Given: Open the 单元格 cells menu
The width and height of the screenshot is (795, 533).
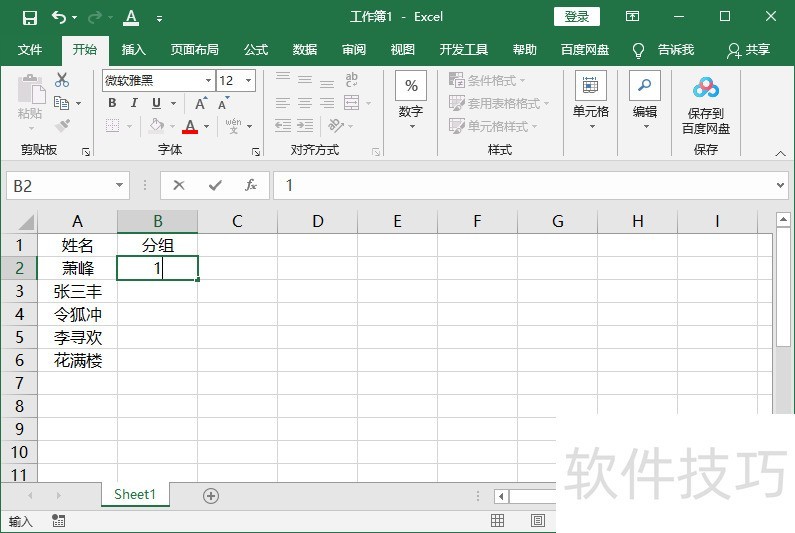Looking at the screenshot, I should coord(591,101).
